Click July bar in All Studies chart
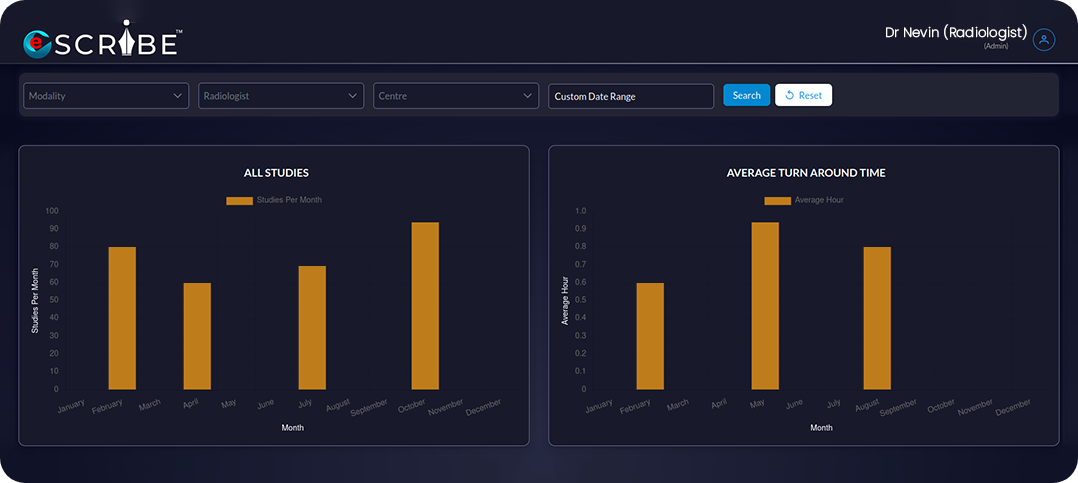This screenshot has height=483, width=1078. point(312,328)
